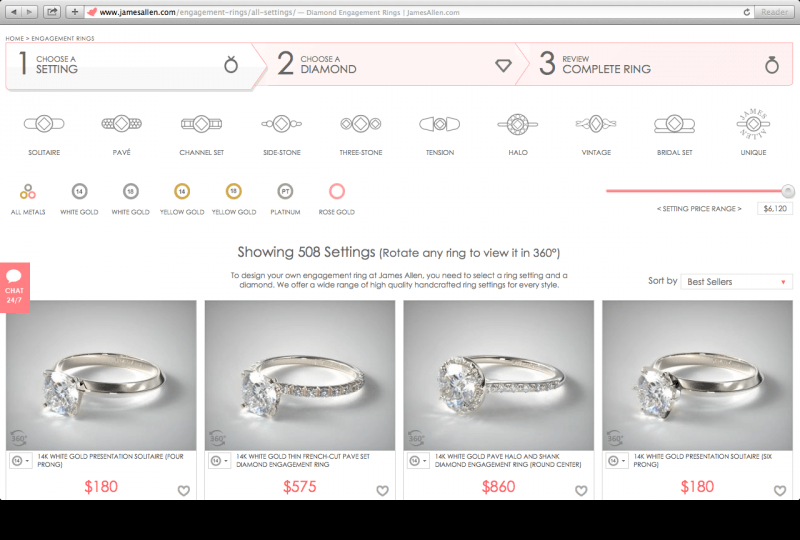Choose the Tension setting icon
800x540 pixels.
tap(440, 124)
